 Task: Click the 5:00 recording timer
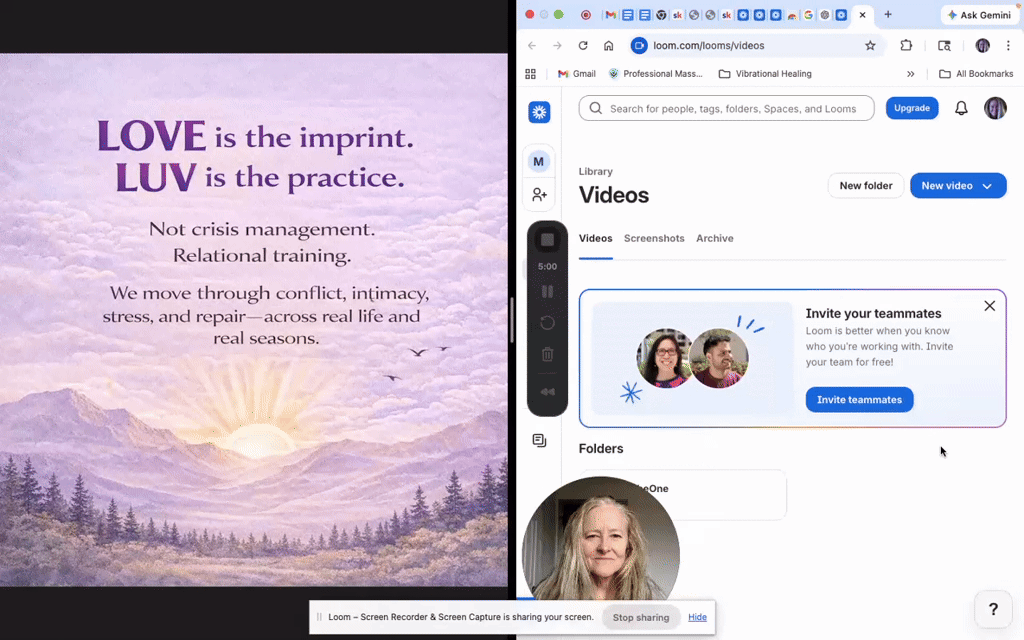tap(547, 266)
